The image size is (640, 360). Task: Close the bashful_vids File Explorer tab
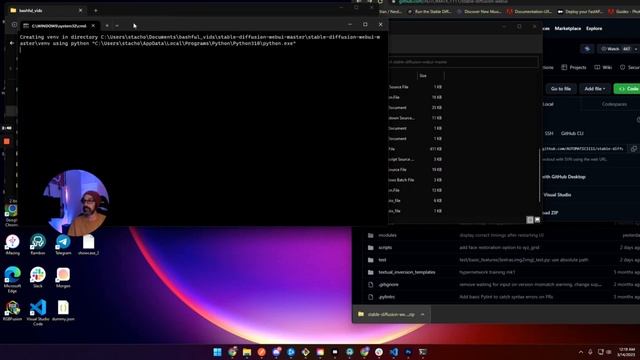(x=80, y=10)
